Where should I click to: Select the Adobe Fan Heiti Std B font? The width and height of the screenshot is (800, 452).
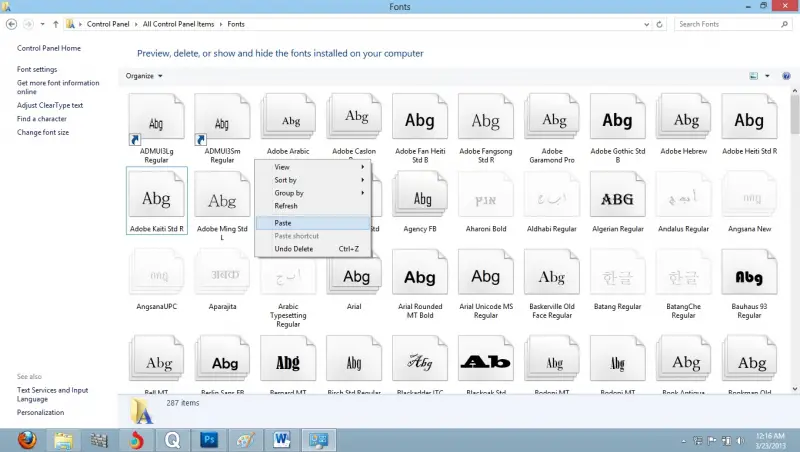click(x=419, y=117)
